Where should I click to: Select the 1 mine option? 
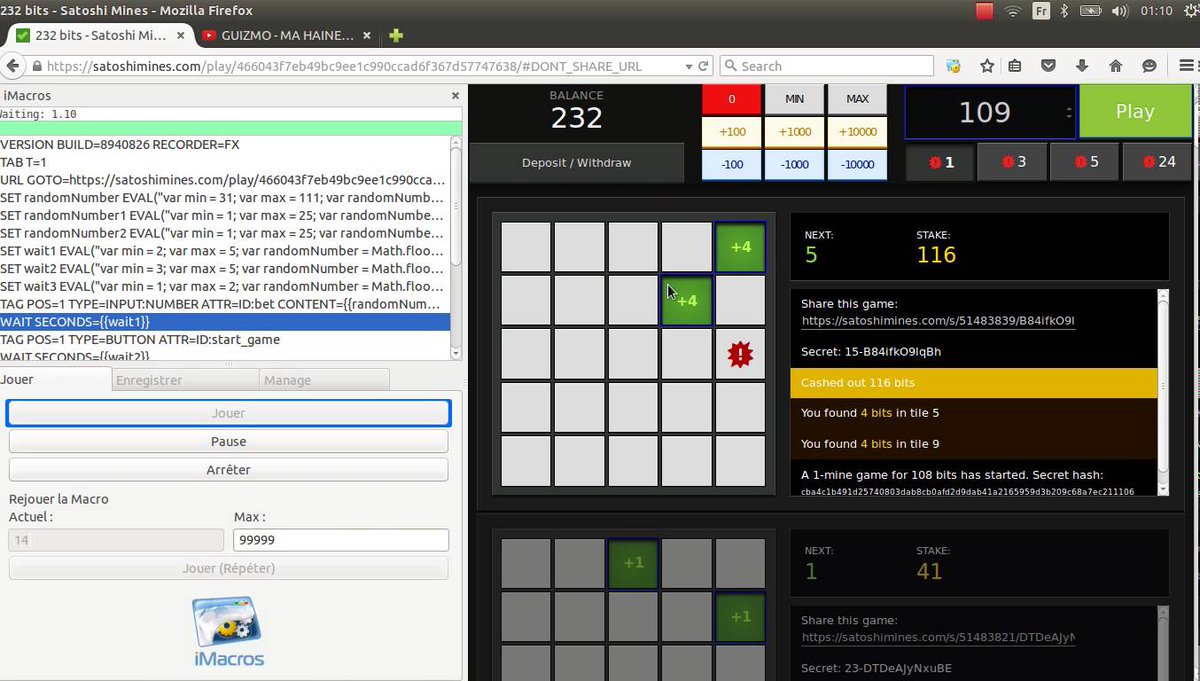[x=939, y=161]
